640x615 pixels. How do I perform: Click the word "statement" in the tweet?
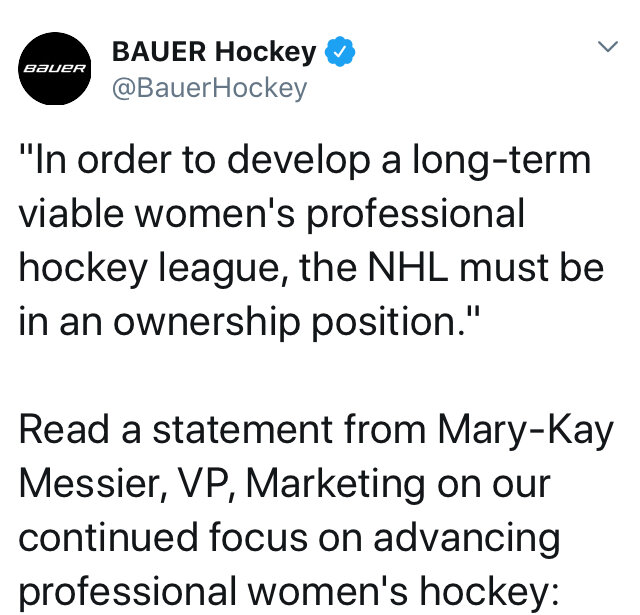(242, 429)
